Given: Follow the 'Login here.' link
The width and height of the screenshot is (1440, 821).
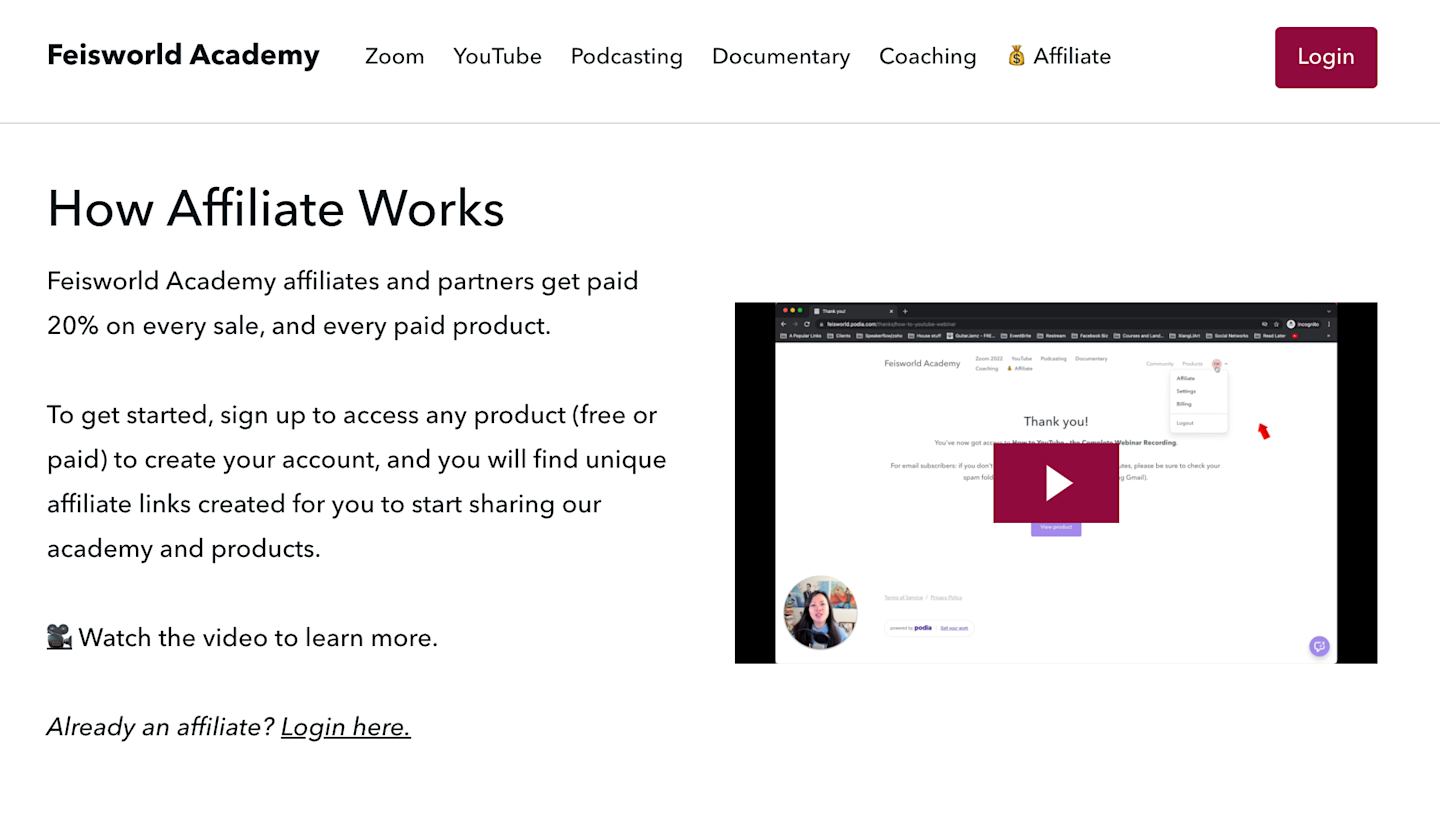Looking at the screenshot, I should pos(345,727).
